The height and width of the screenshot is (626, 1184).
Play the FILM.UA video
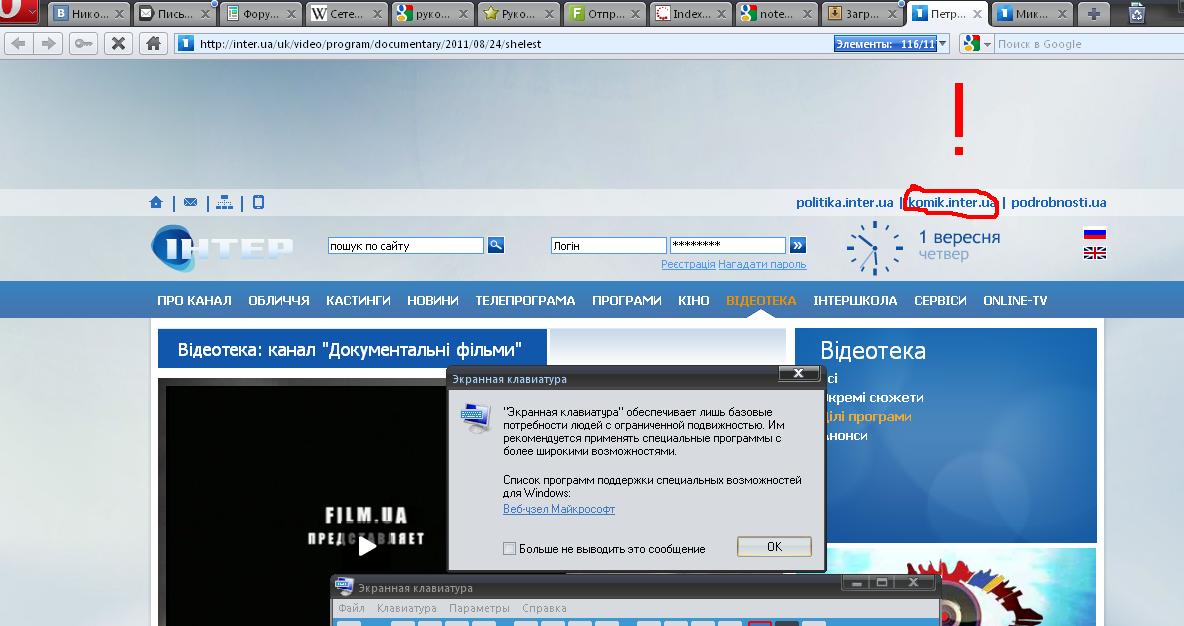click(x=367, y=545)
